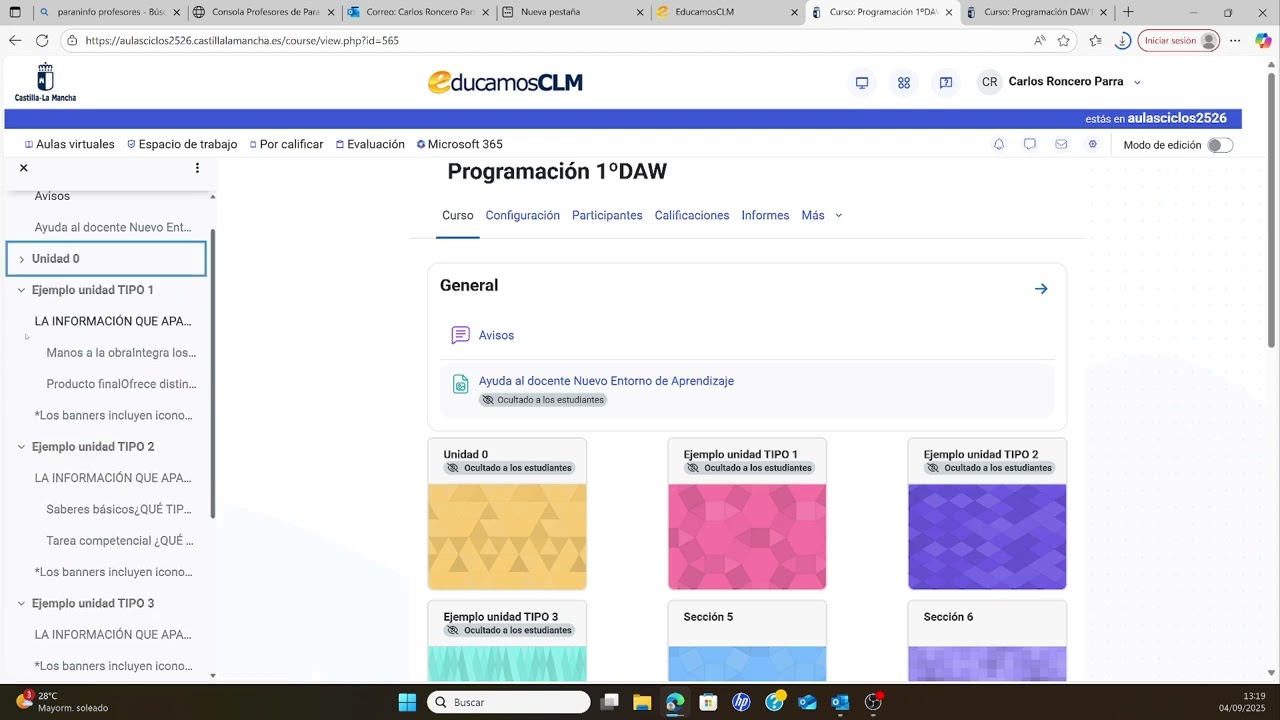Close the course index drawer
Screen dimensions: 1280x720
pos(24,168)
